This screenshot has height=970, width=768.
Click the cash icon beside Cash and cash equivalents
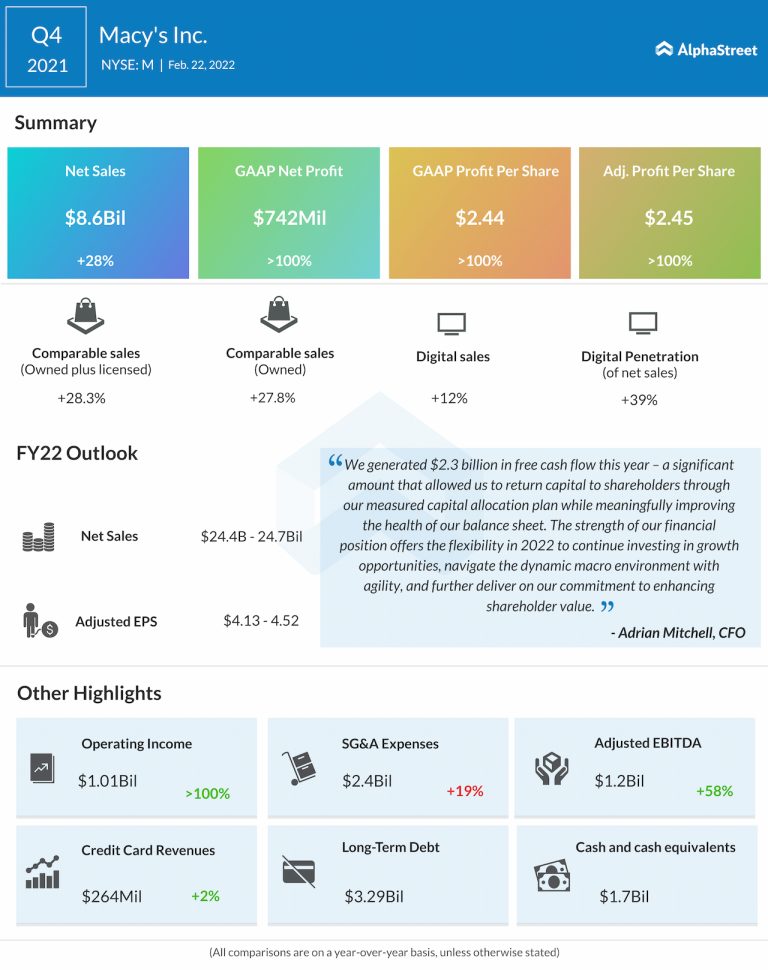coord(552,877)
